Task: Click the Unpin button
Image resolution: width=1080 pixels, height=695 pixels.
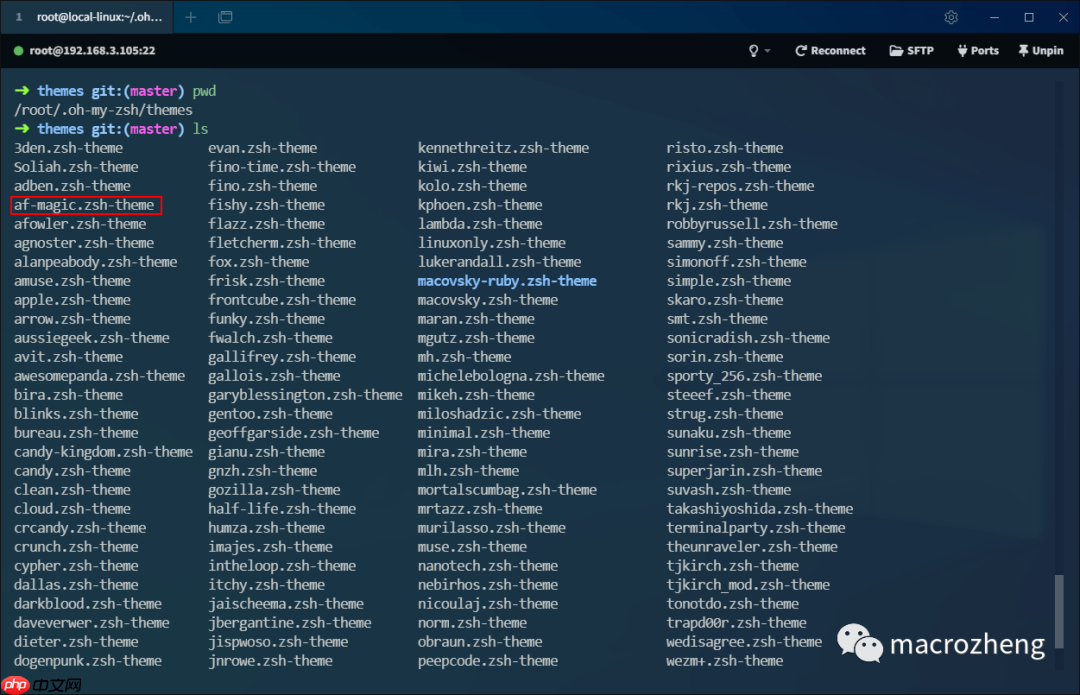Action: click(x=1041, y=51)
